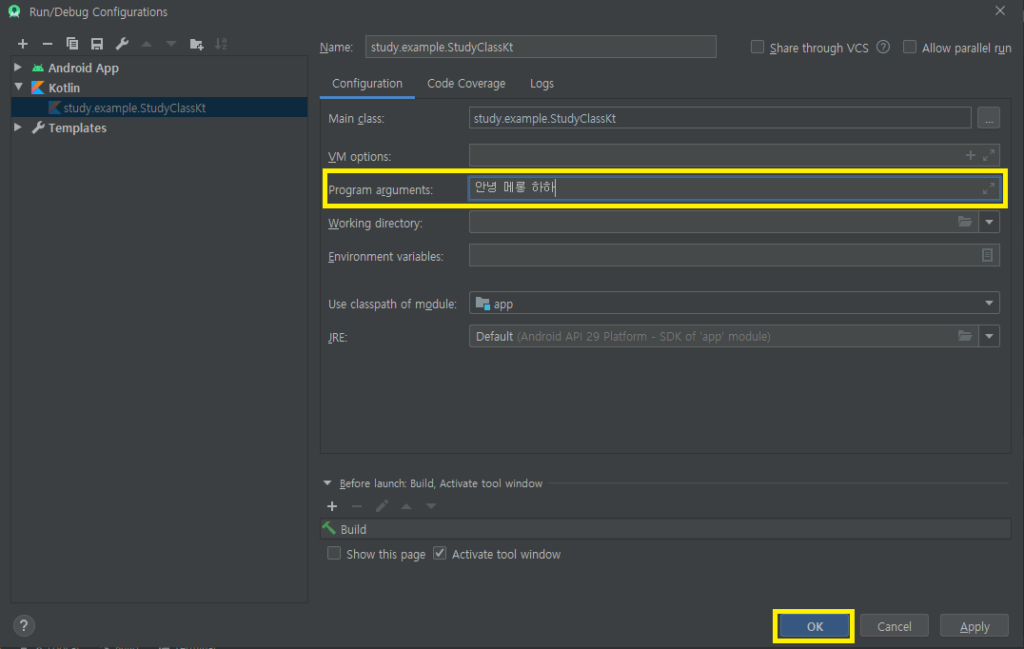Expand the Android App tree node
The height and width of the screenshot is (649, 1024).
[18, 68]
